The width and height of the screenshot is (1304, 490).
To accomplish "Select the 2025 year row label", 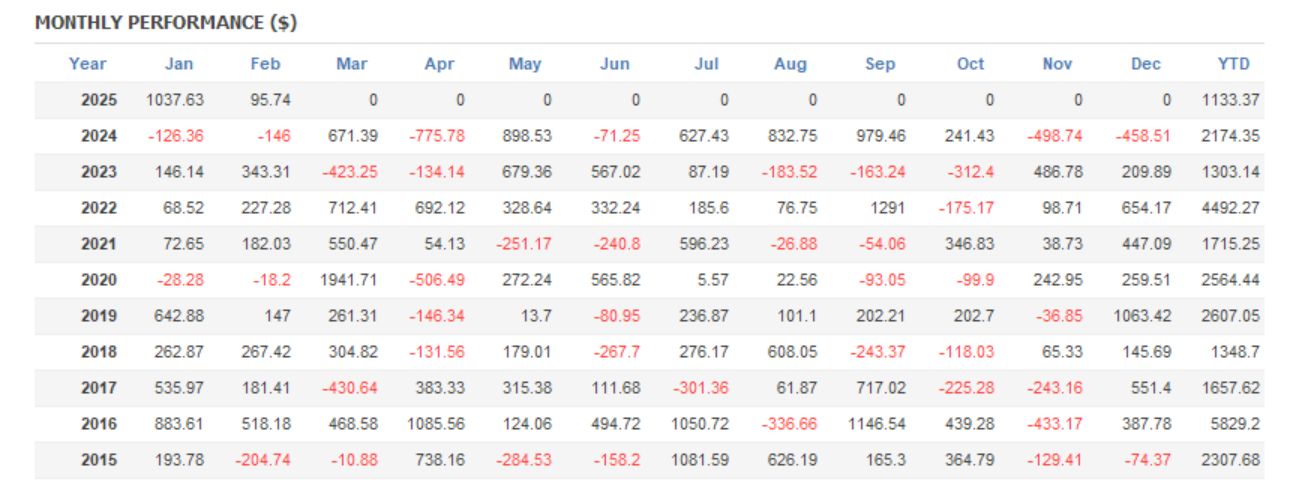I will (x=99, y=100).
